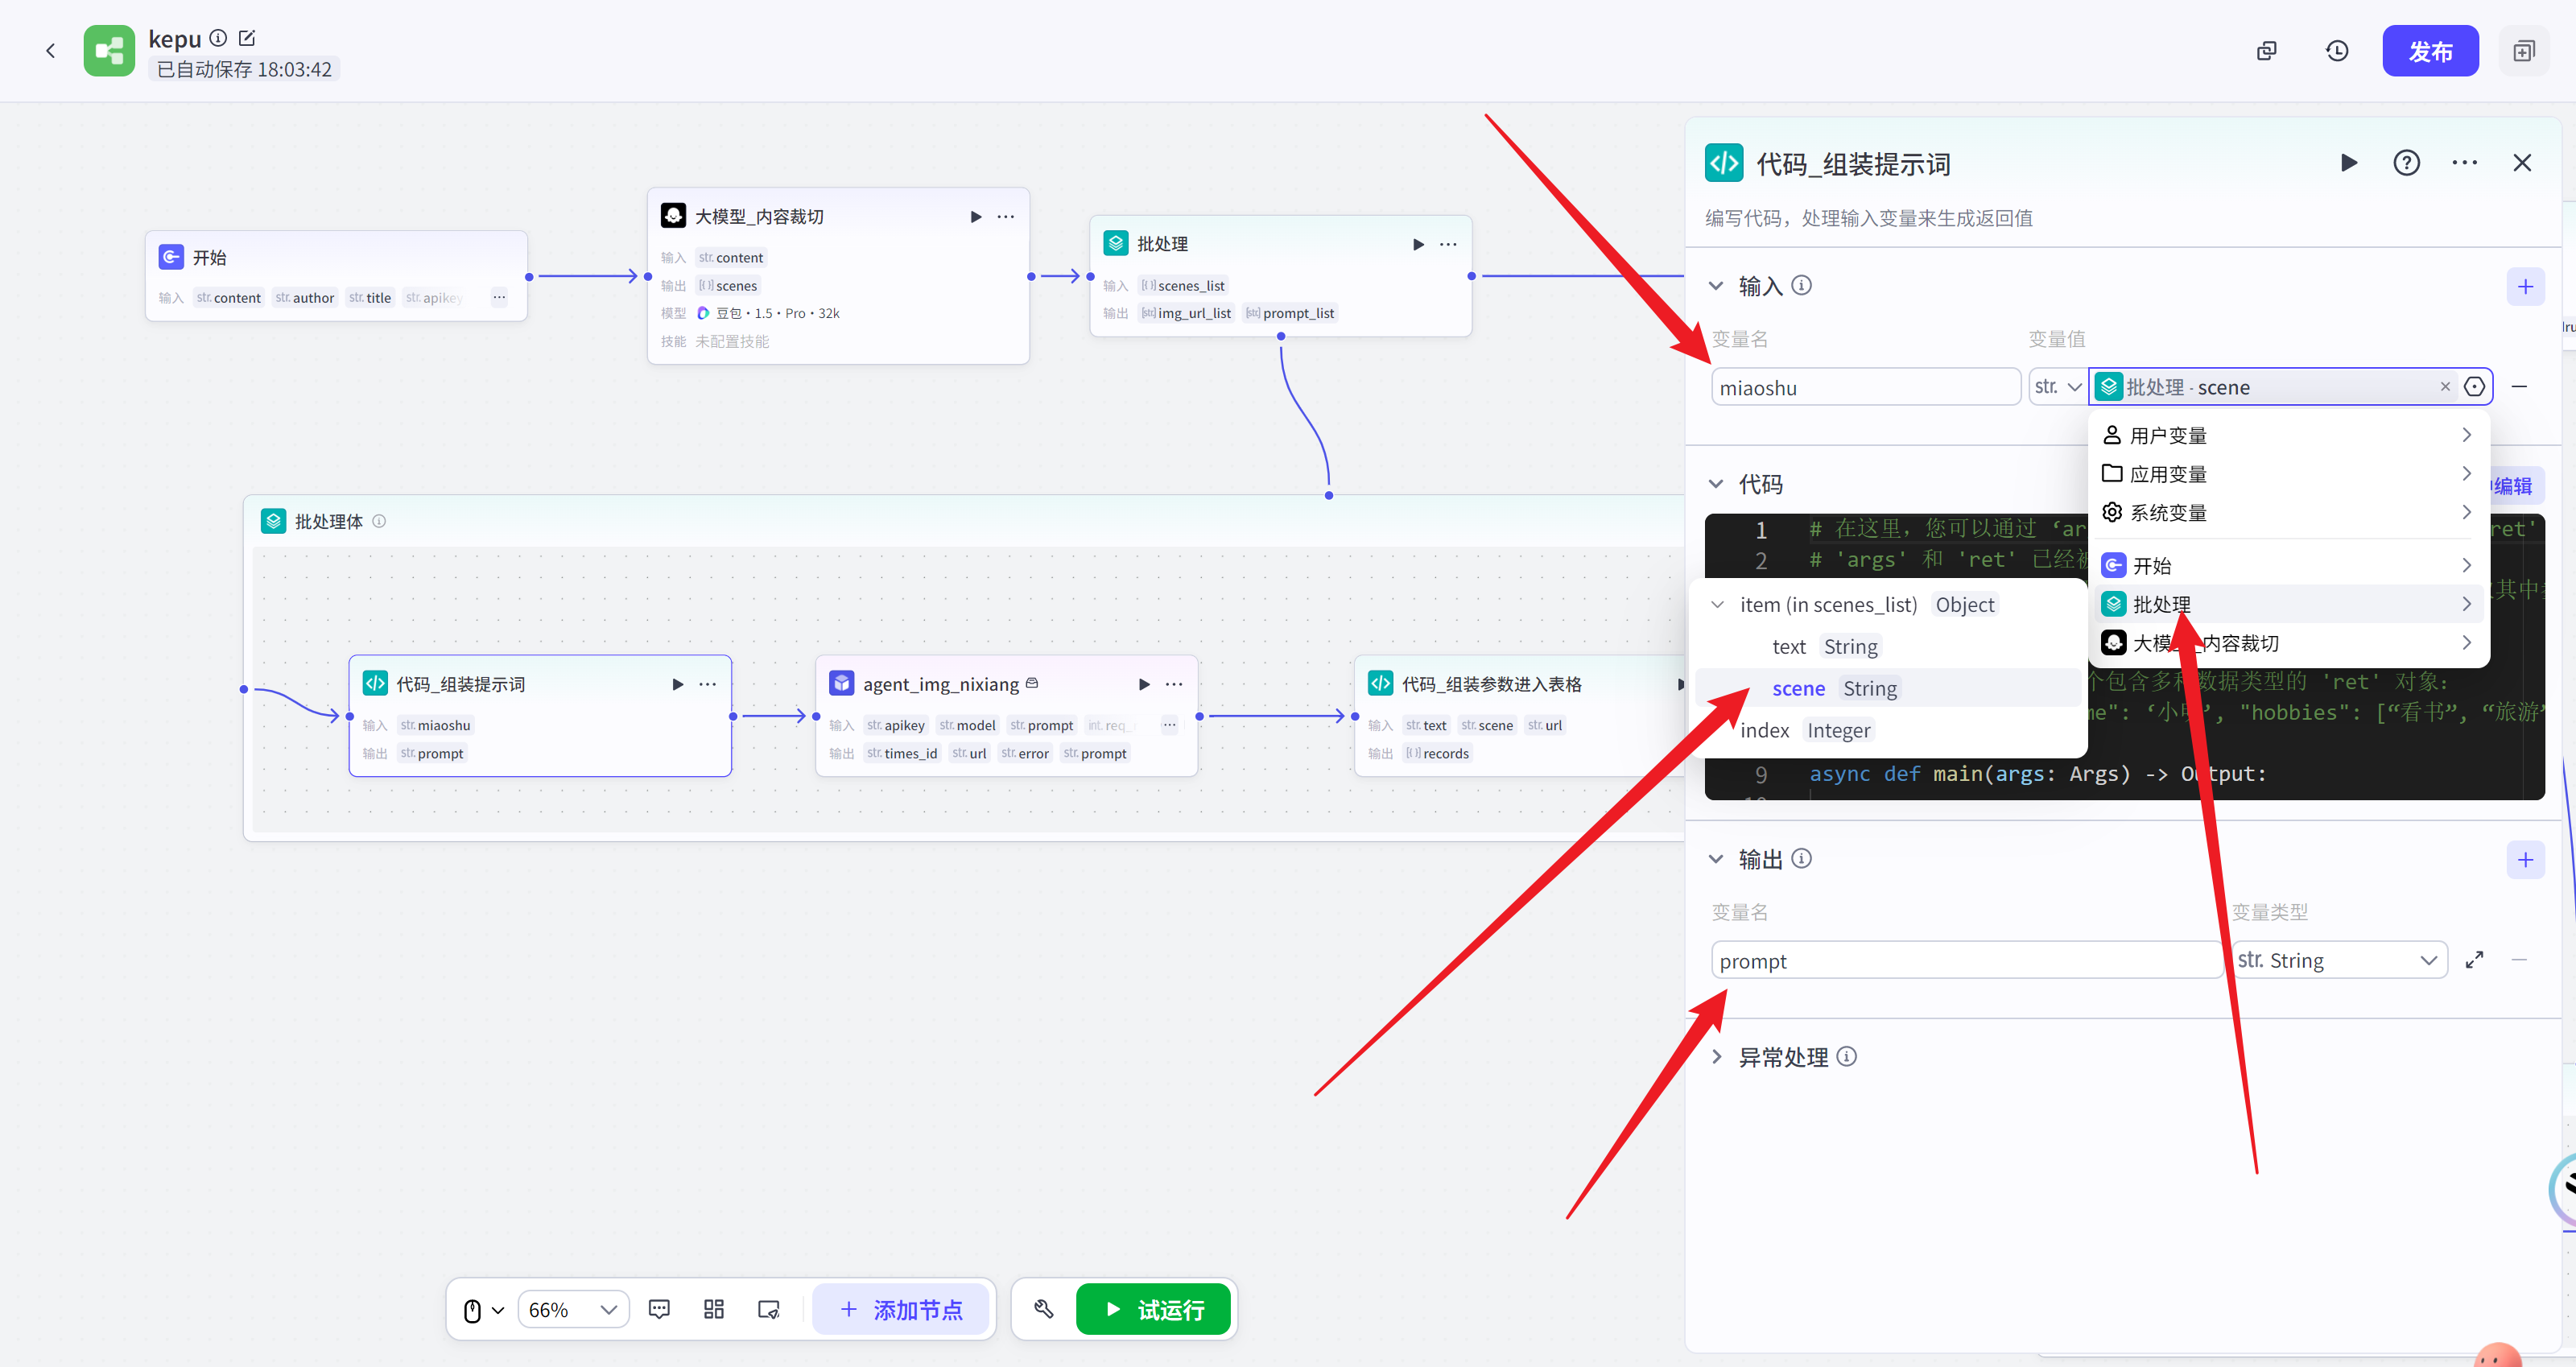
Task: Expand the 异常处理 section
Action: click(1716, 1057)
